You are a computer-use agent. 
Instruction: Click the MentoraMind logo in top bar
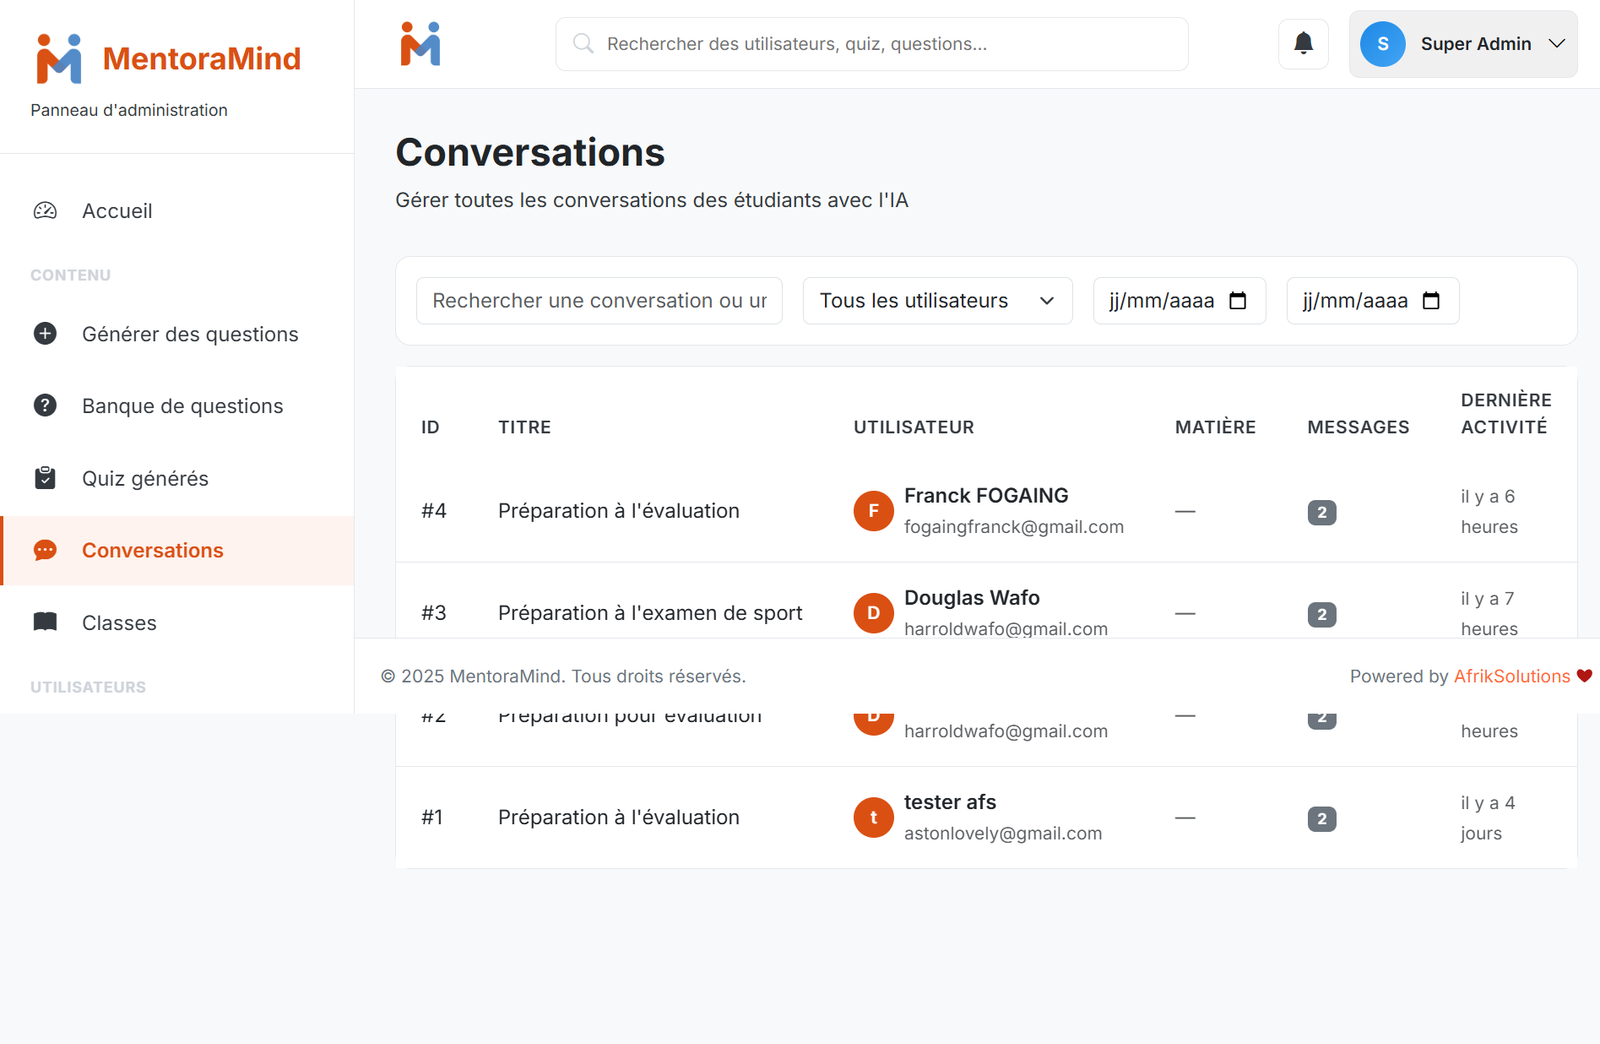[420, 44]
